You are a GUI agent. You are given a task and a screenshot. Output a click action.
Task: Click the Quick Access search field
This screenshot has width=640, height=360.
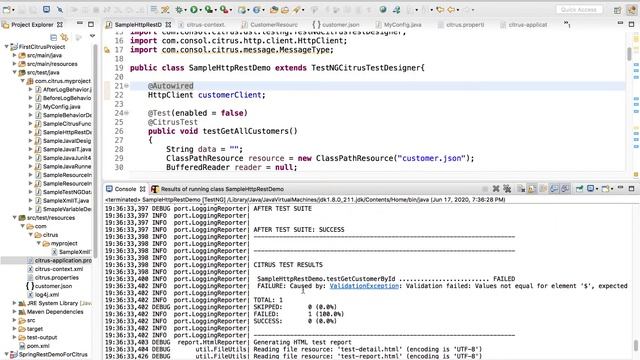click(579, 9)
